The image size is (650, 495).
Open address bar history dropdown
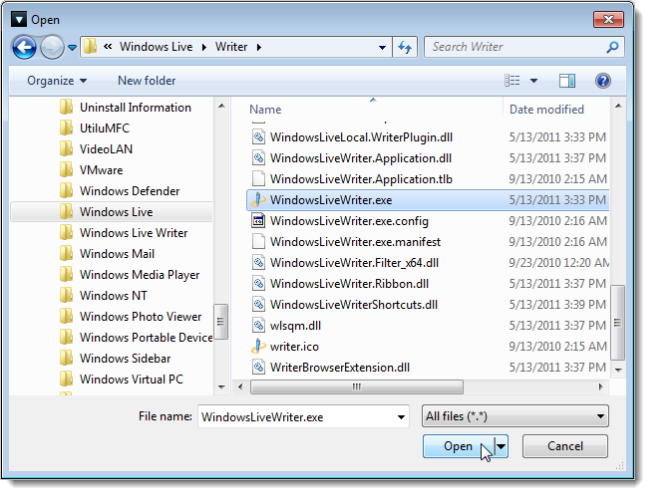click(382, 48)
